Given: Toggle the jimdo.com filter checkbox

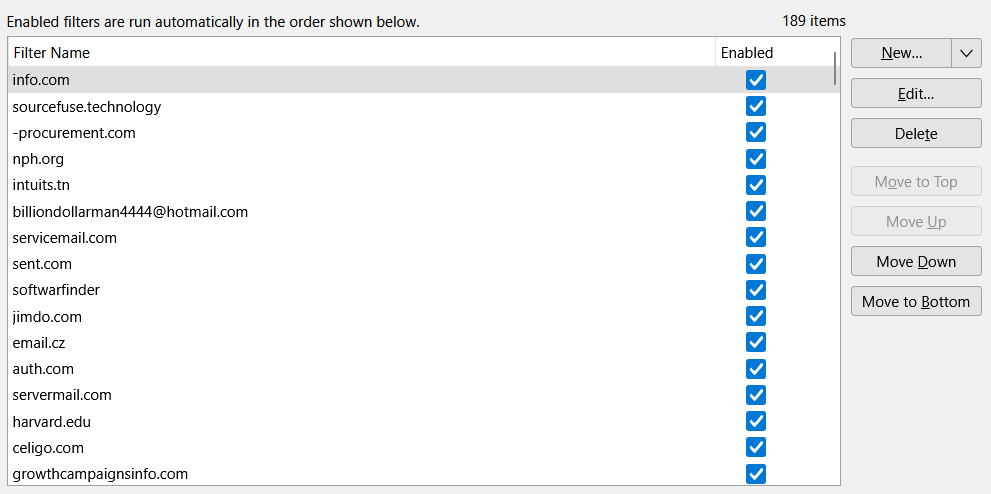Looking at the screenshot, I should (756, 317).
